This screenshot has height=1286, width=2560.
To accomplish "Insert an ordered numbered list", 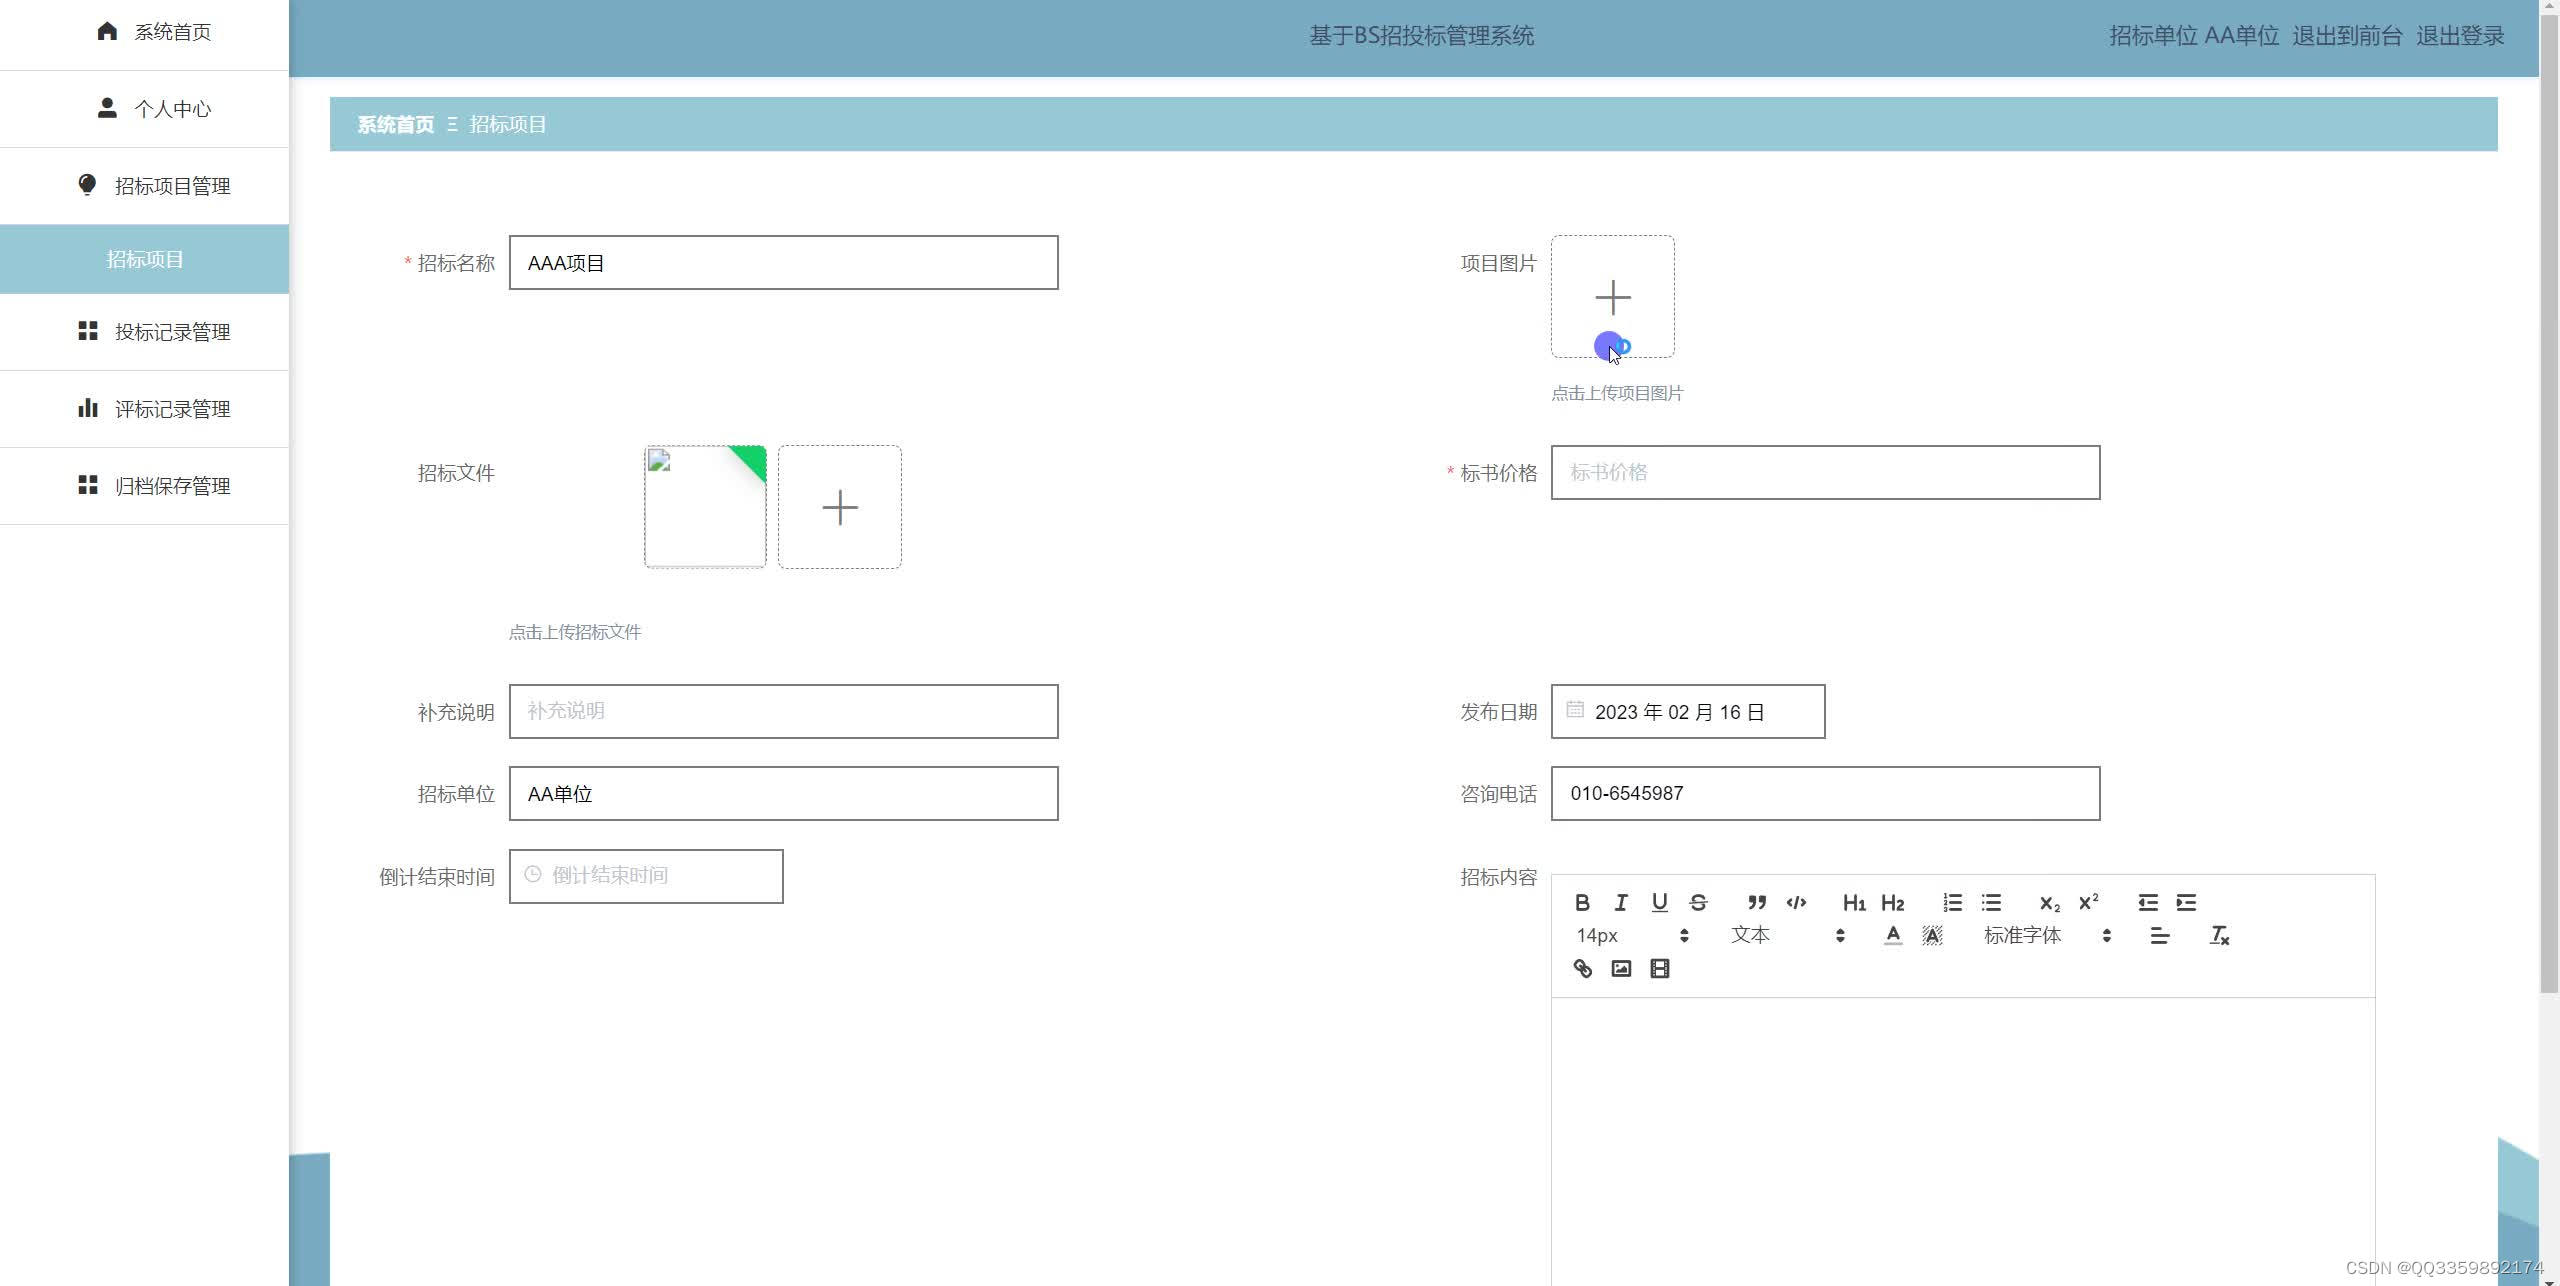I will point(1952,903).
